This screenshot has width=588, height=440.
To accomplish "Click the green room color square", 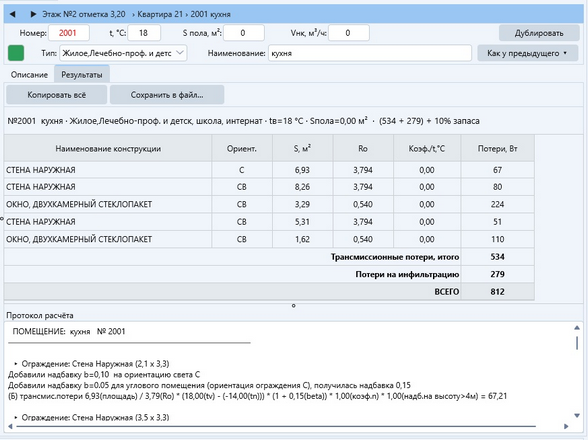I will (x=16, y=53).
